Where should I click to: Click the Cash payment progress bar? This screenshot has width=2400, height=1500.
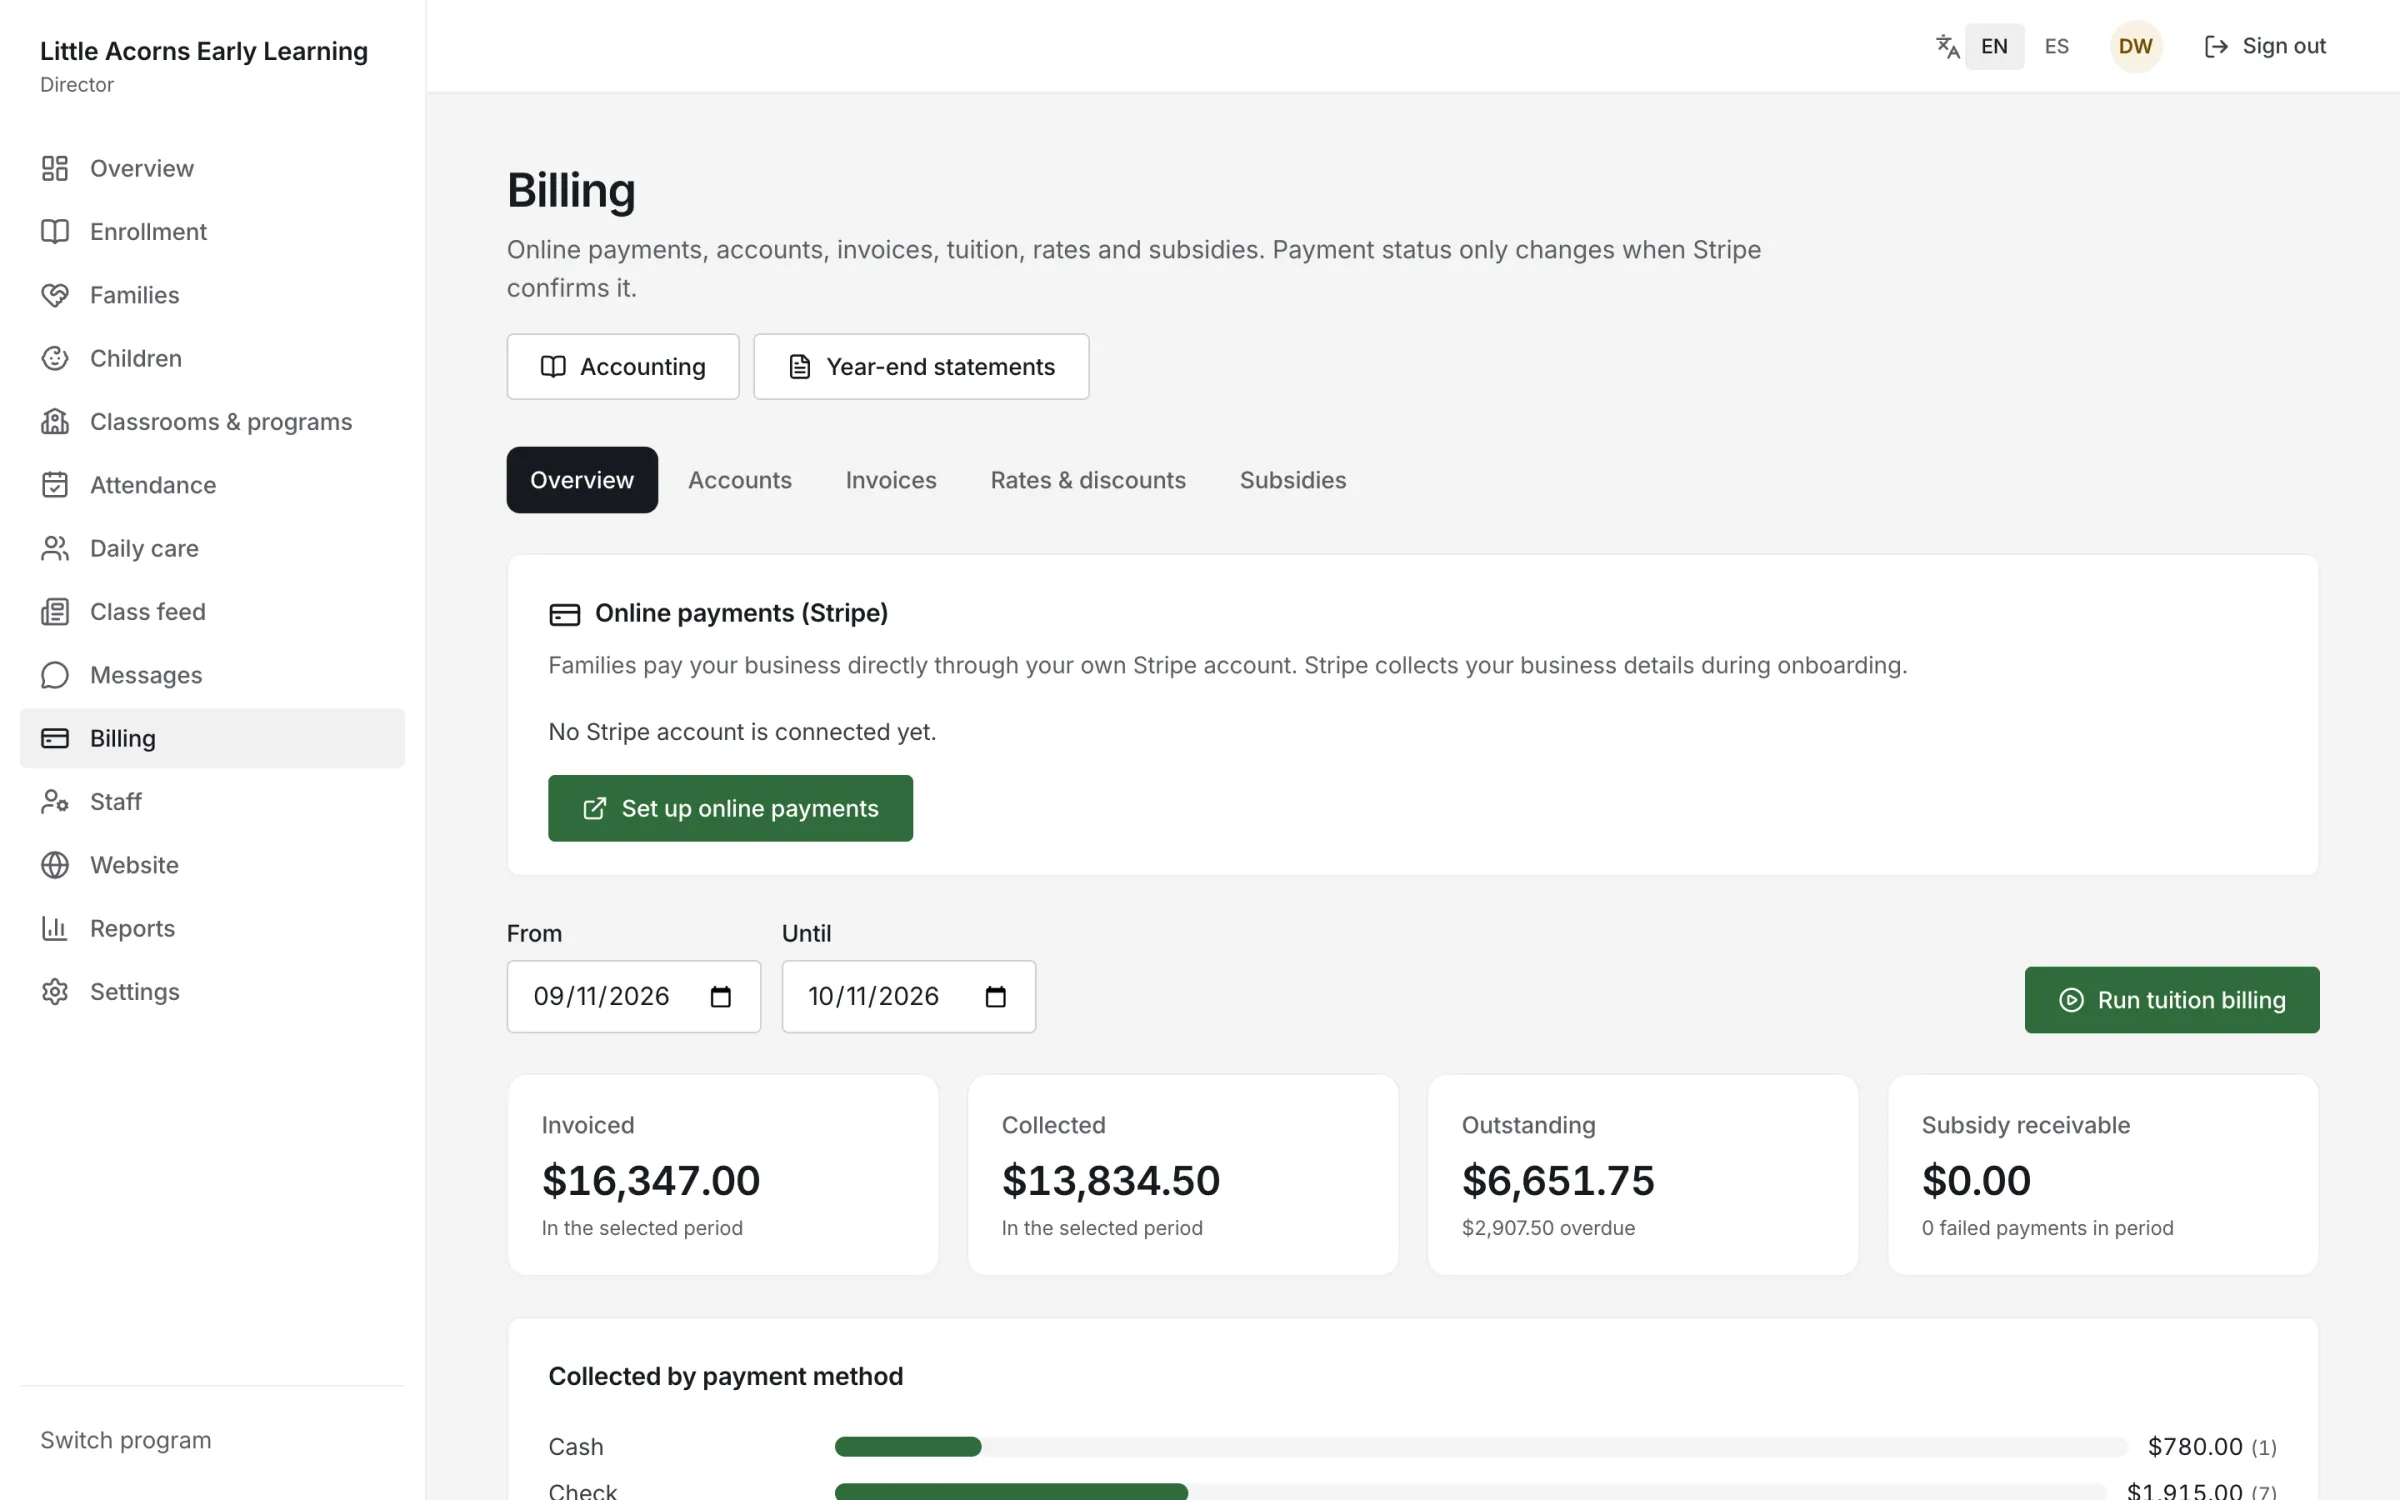pyautogui.click(x=1480, y=1447)
